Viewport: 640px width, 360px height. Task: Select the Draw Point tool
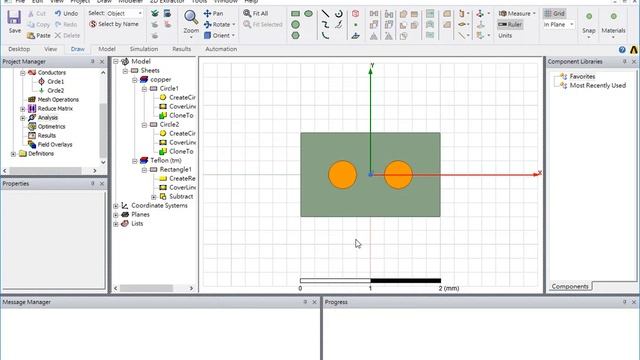(356, 25)
